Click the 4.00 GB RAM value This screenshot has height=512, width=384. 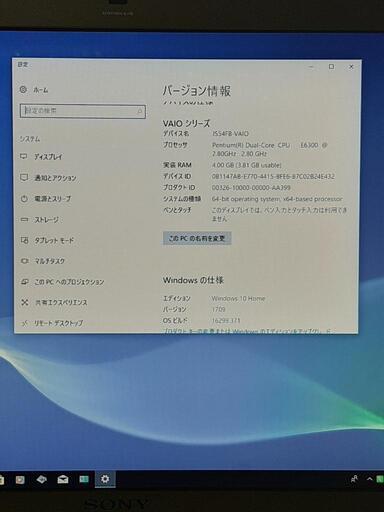(x=247, y=165)
